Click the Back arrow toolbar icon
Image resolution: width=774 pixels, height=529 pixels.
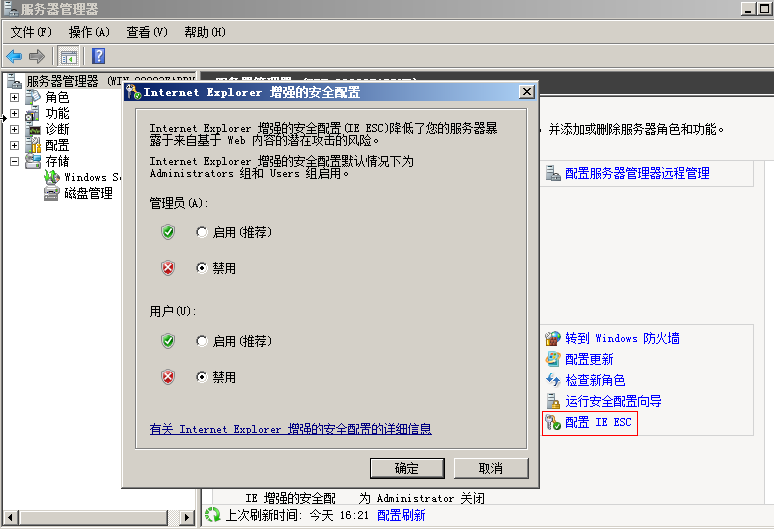point(14,56)
